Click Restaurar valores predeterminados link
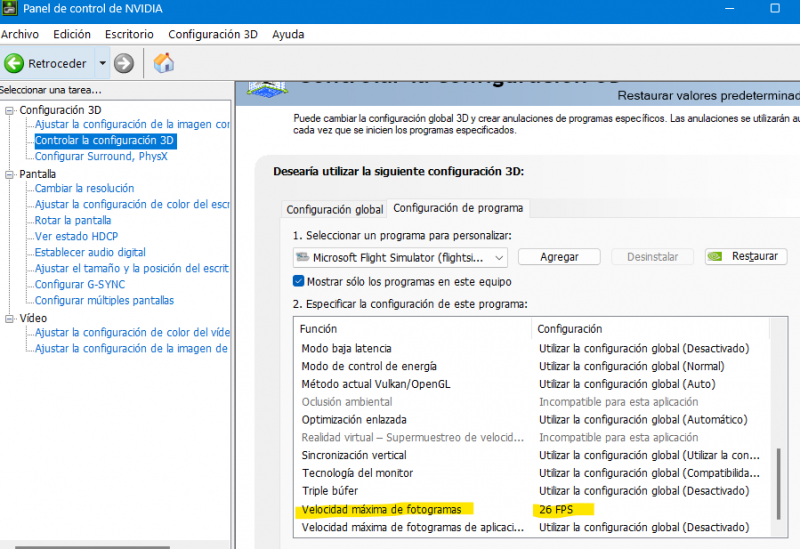This screenshot has width=800, height=549. click(x=708, y=95)
